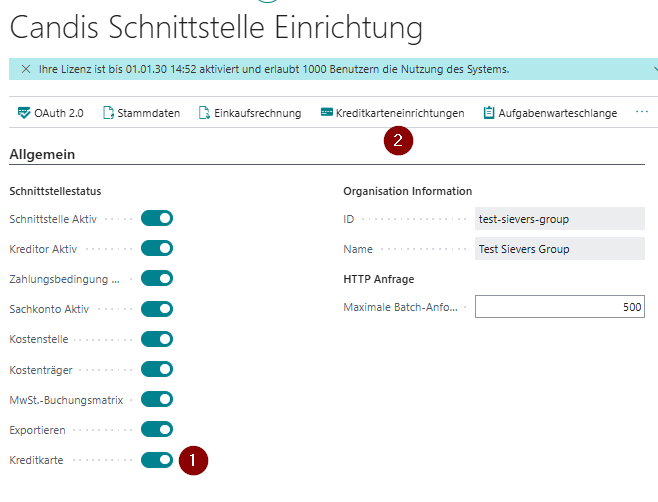Switch off the Kostenstelle toggle
Viewport: 658px width, 502px height.
coord(157,339)
